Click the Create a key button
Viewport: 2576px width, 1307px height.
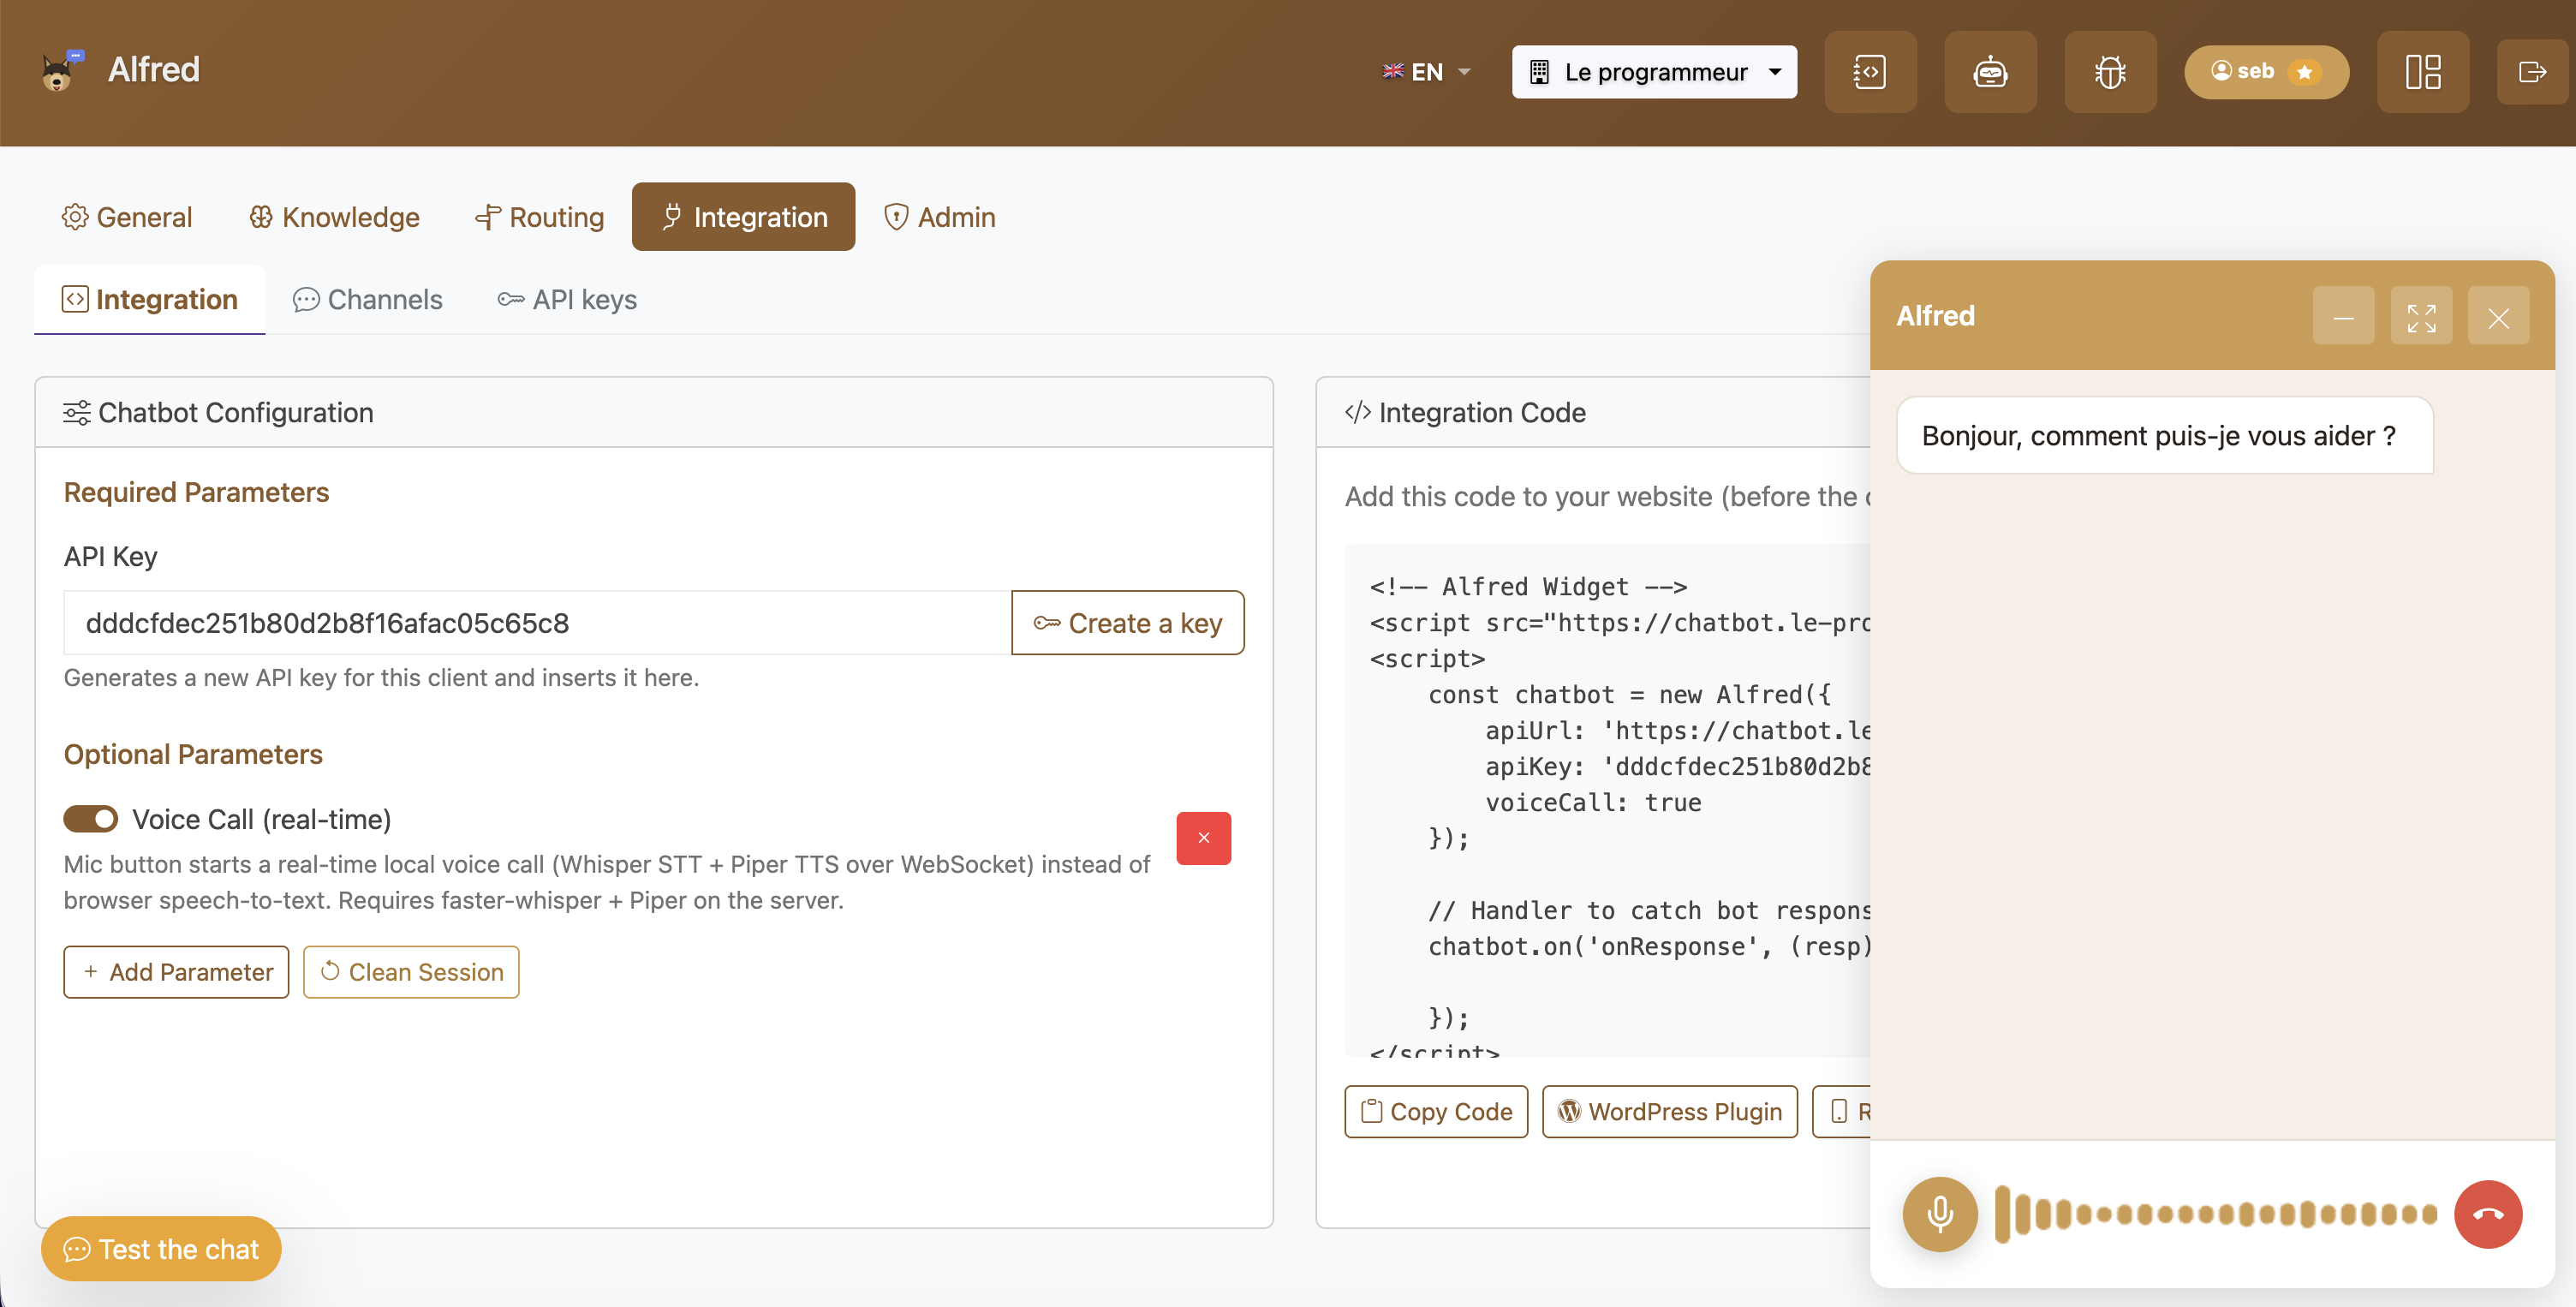point(1128,623)
